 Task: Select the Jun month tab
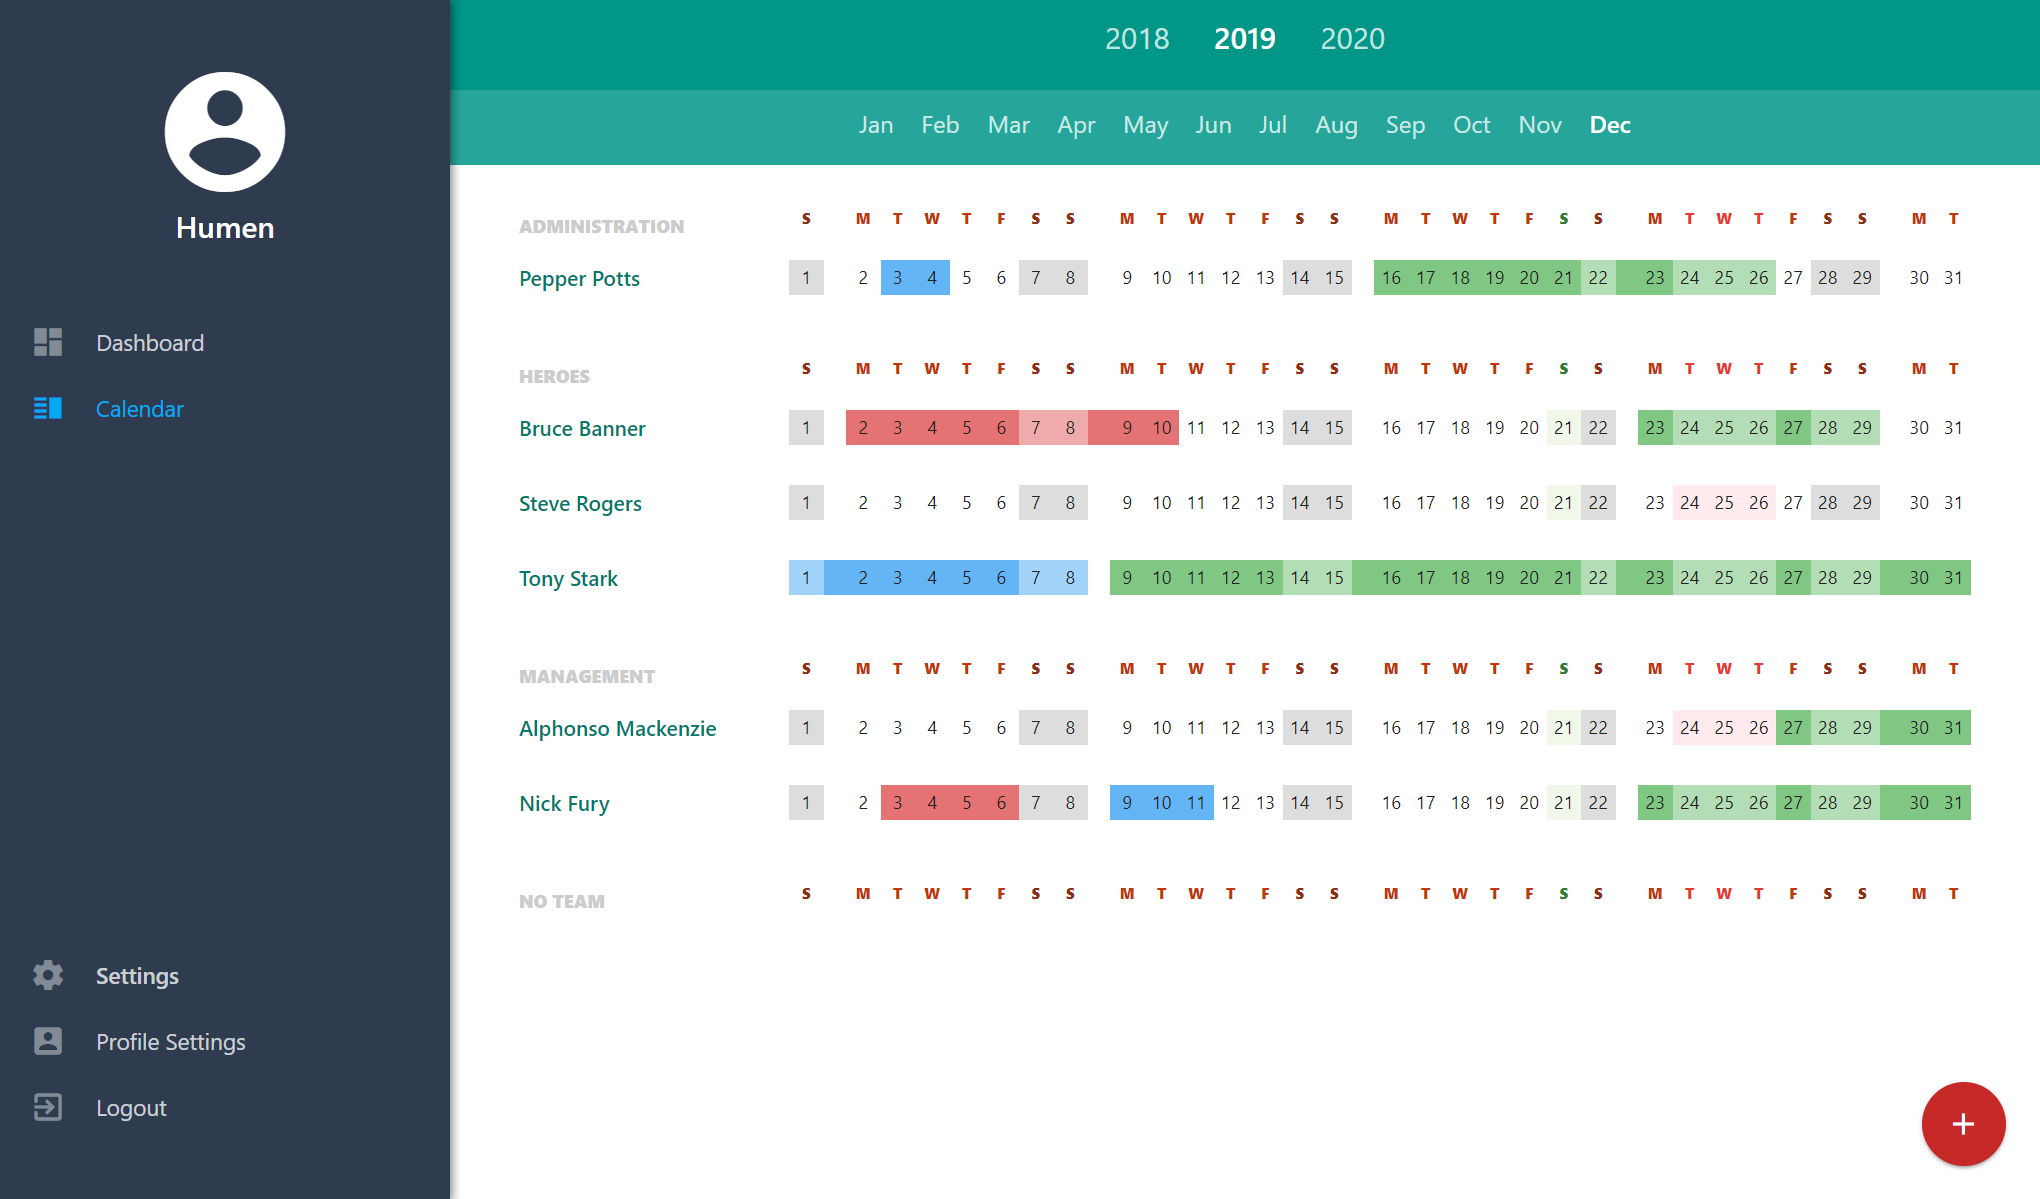[x=1212, y=125]
